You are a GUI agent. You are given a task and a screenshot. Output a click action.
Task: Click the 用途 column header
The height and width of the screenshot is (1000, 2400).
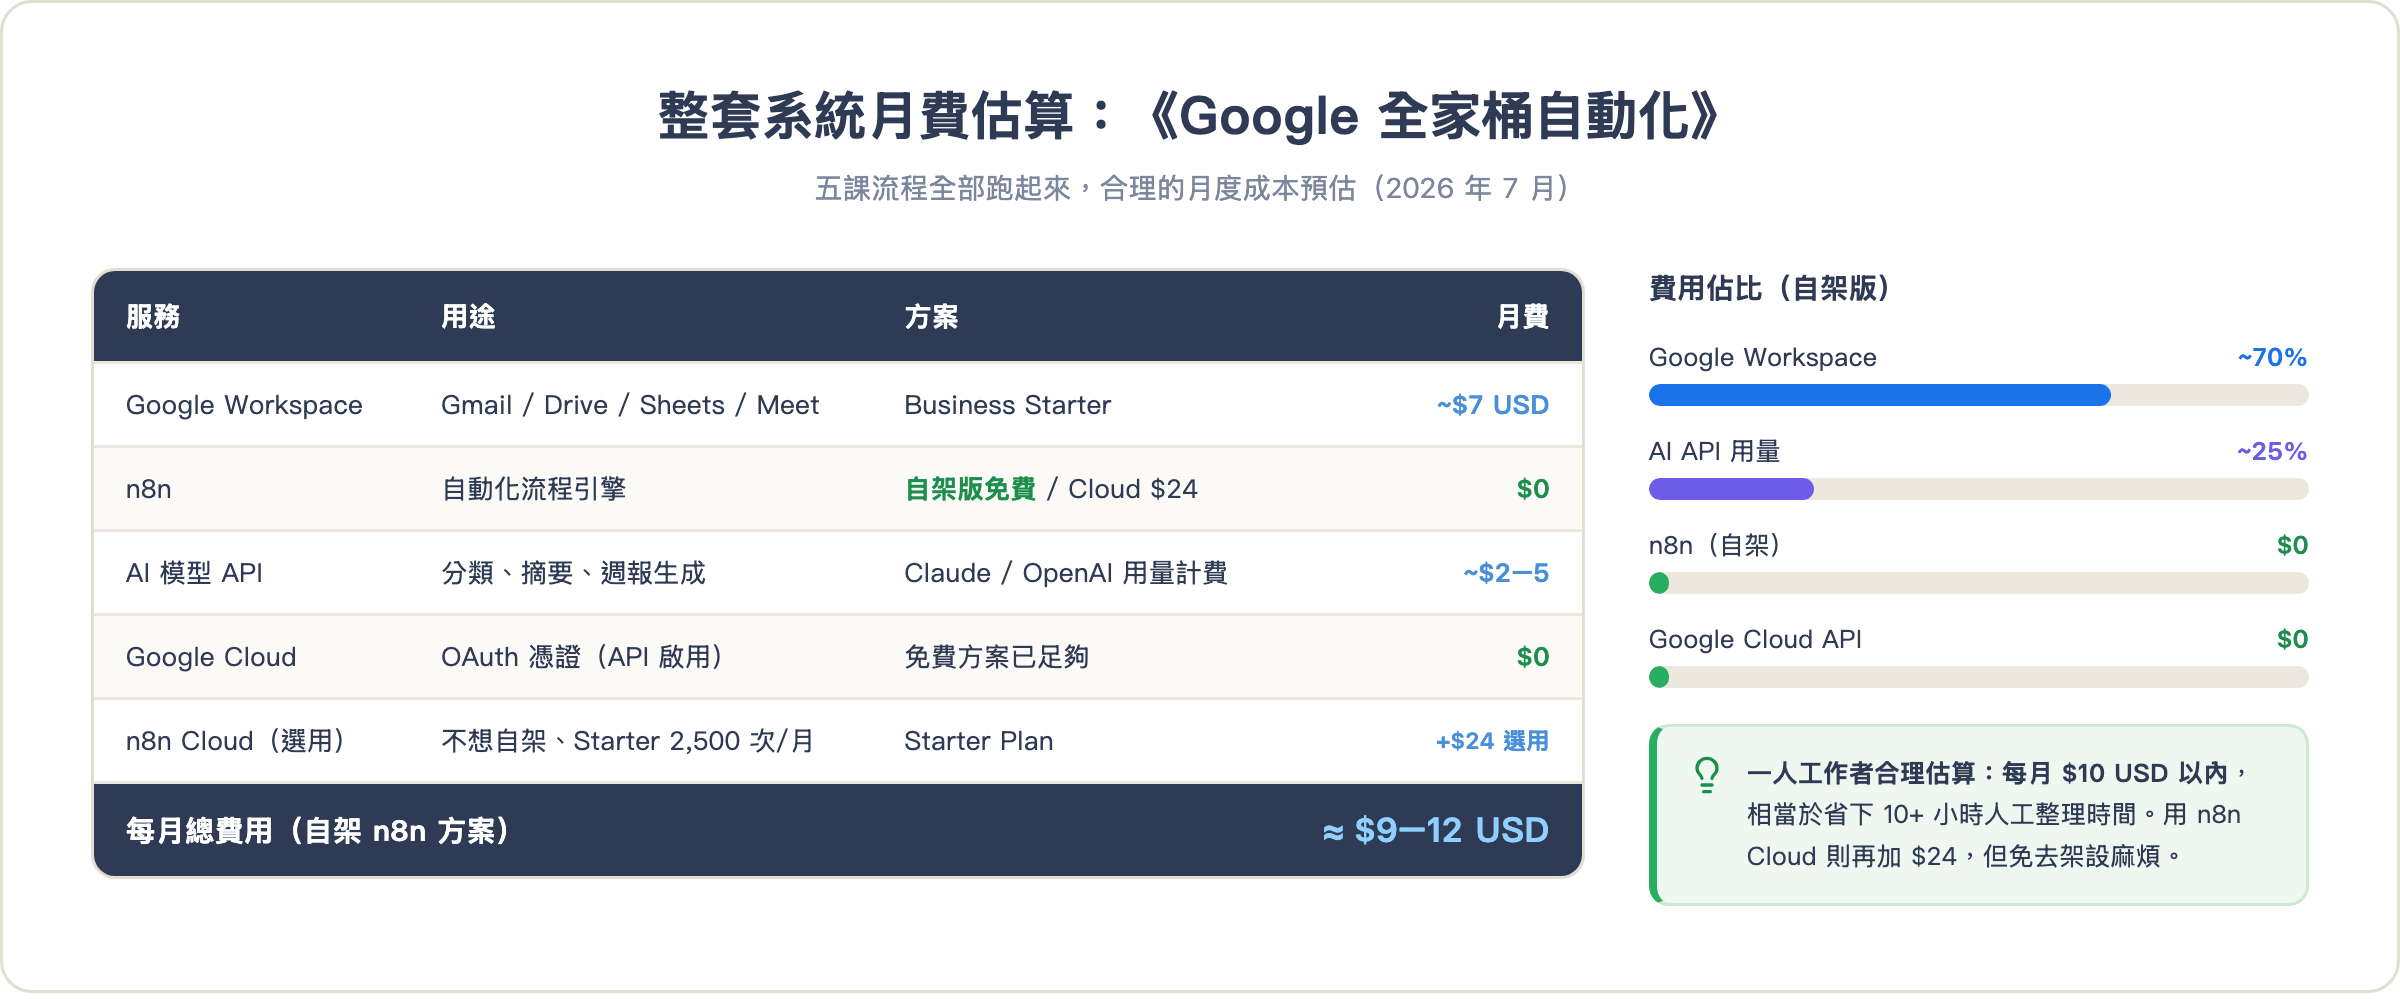coord(468,317)
